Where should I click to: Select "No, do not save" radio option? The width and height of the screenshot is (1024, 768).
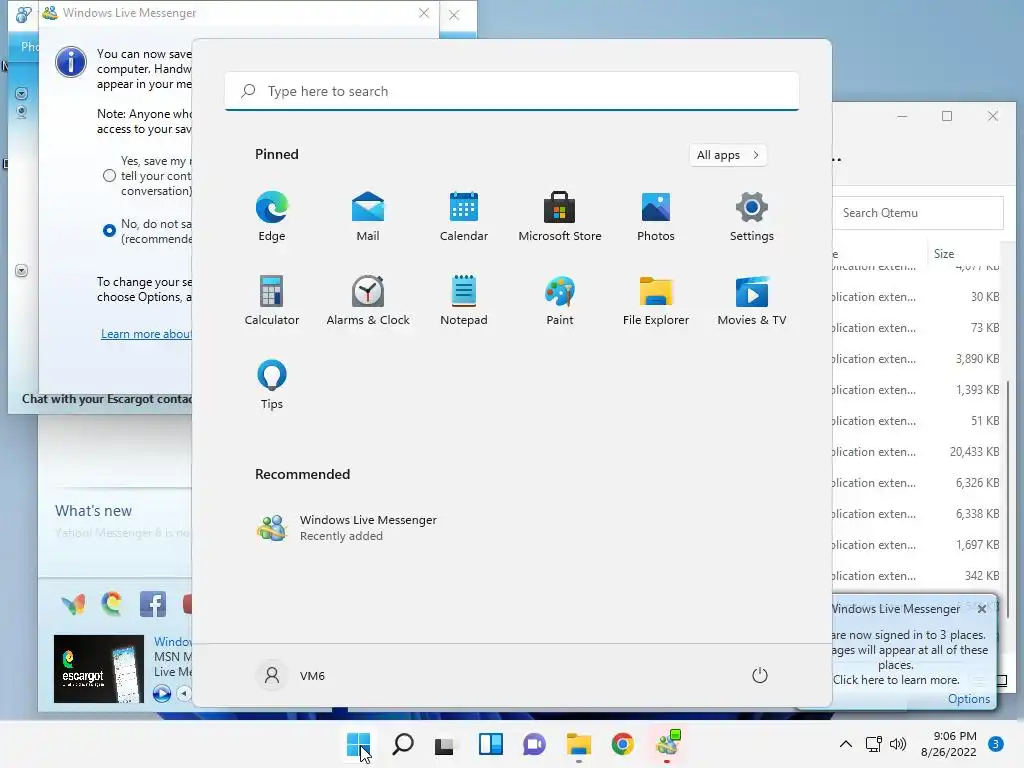[x=109, y=231]
